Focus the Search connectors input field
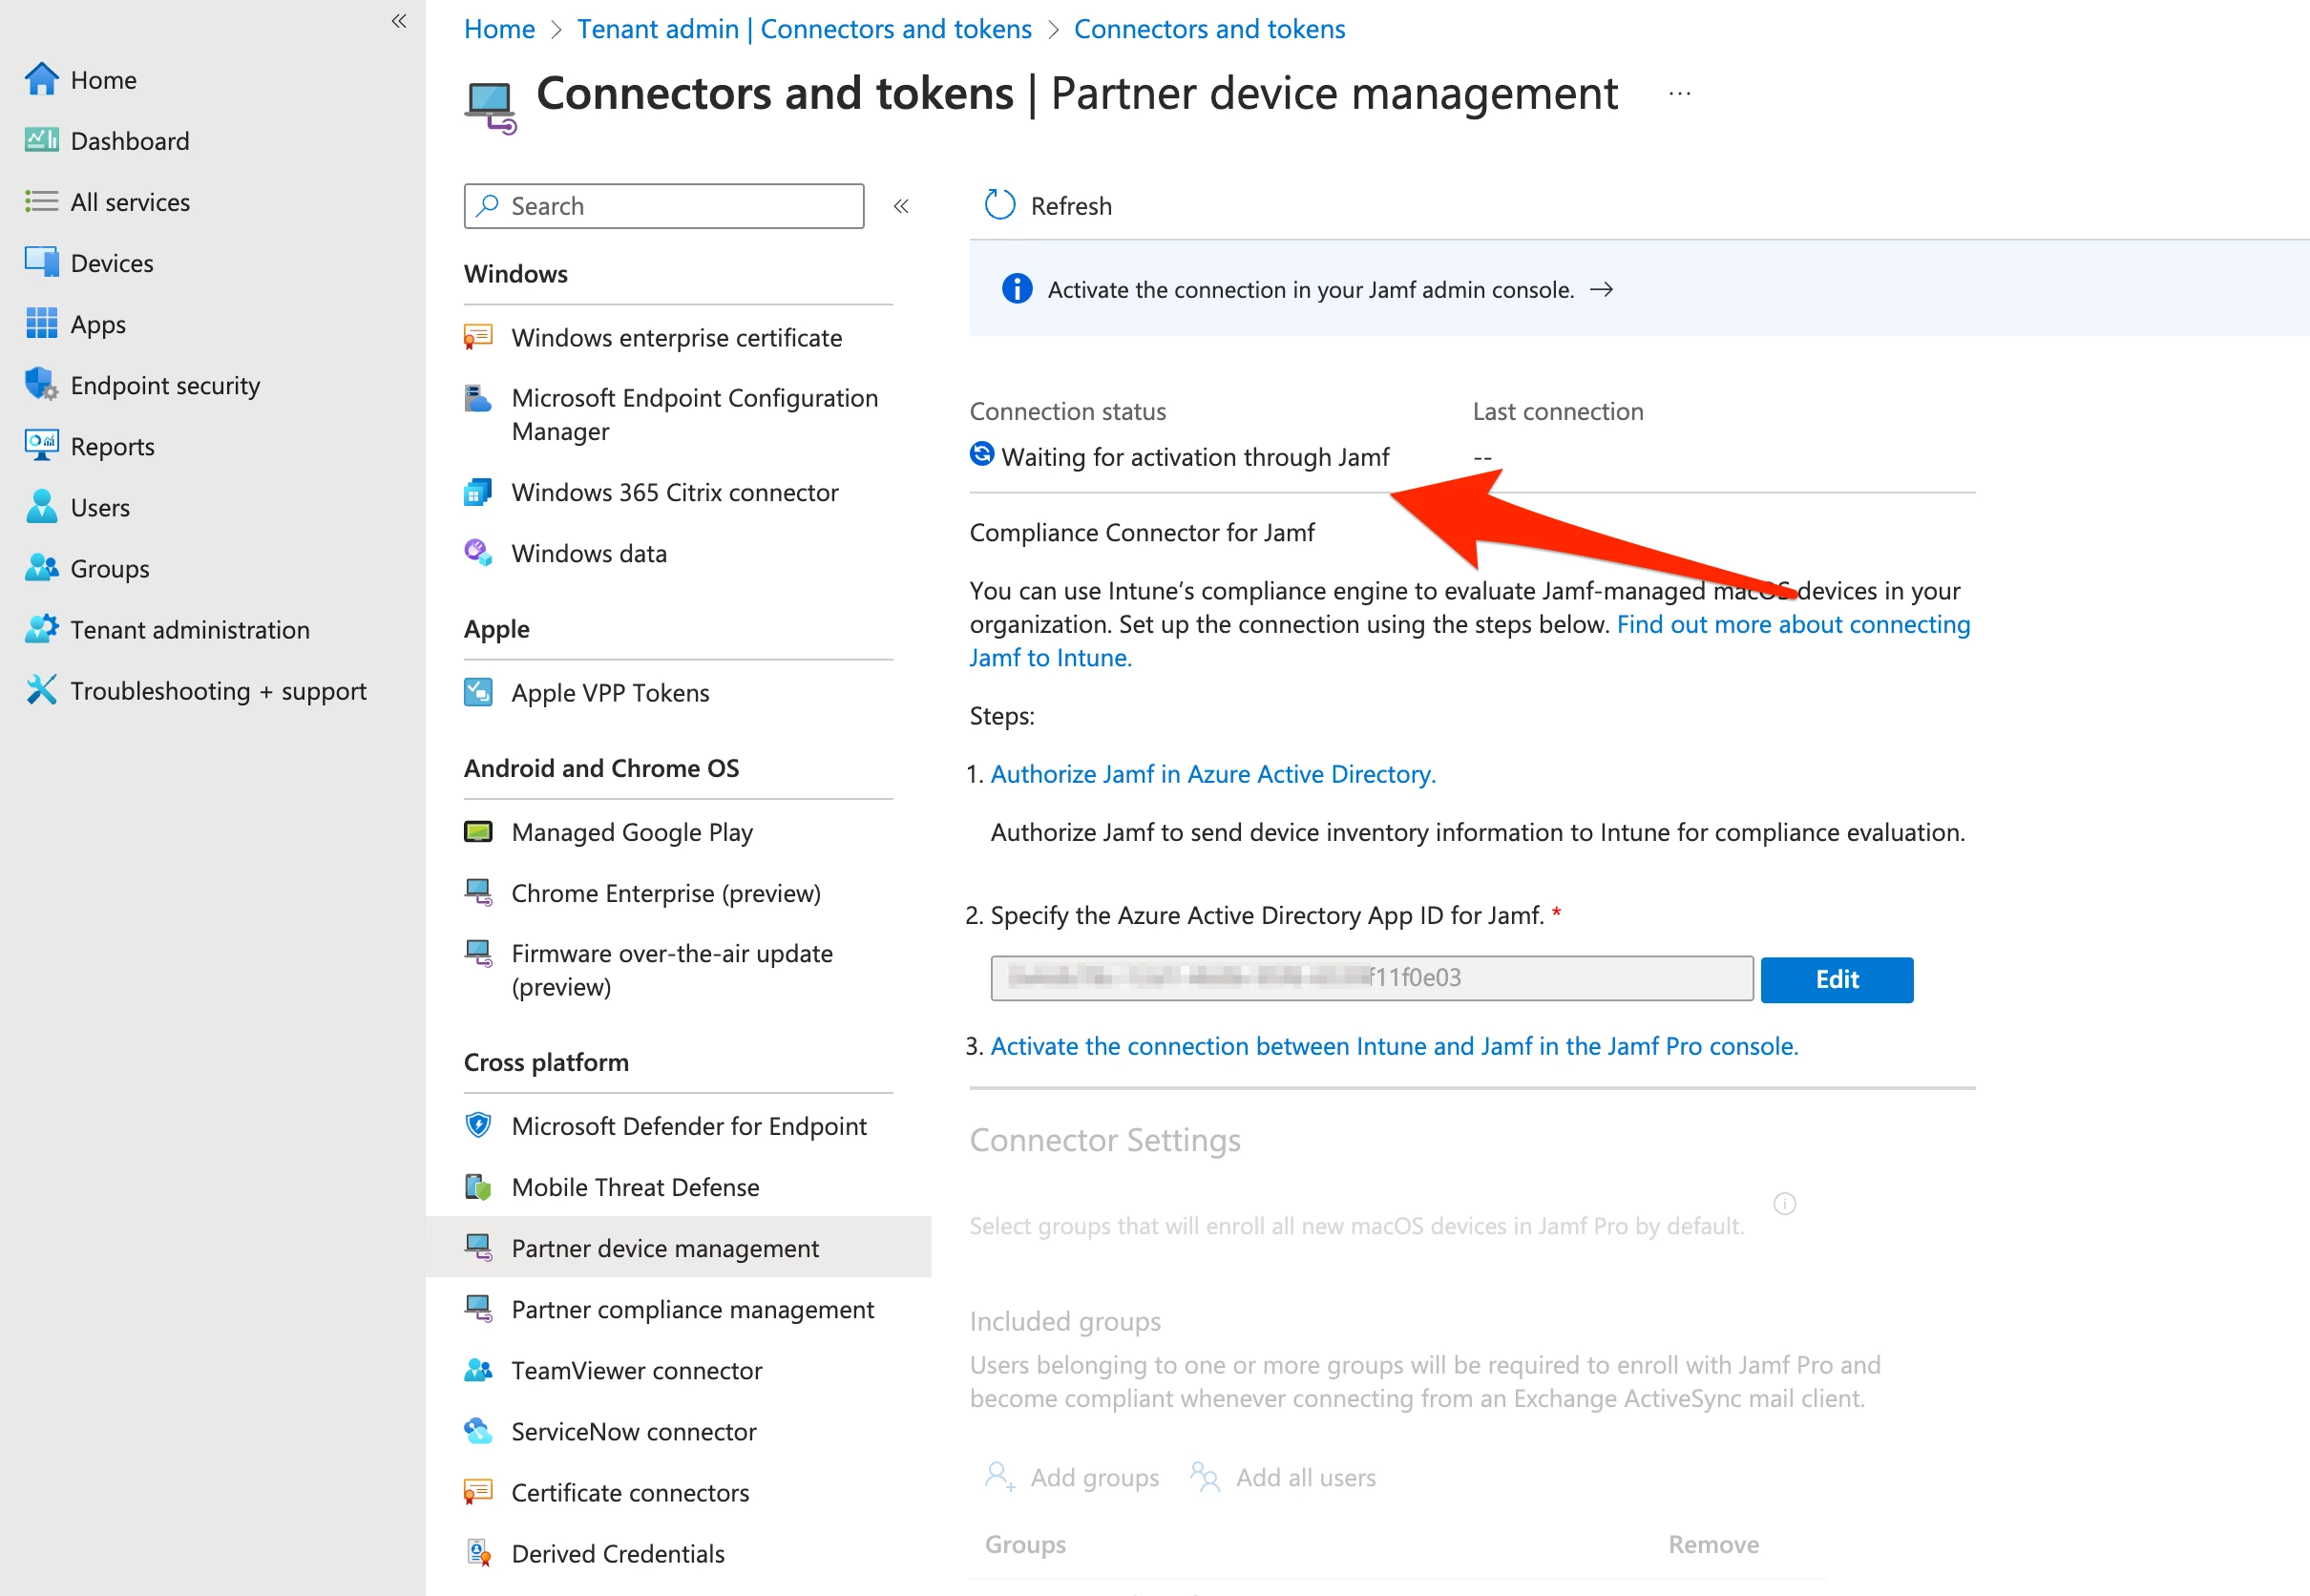Screen dimensions: 2310x1596 [x=663, y=206]
